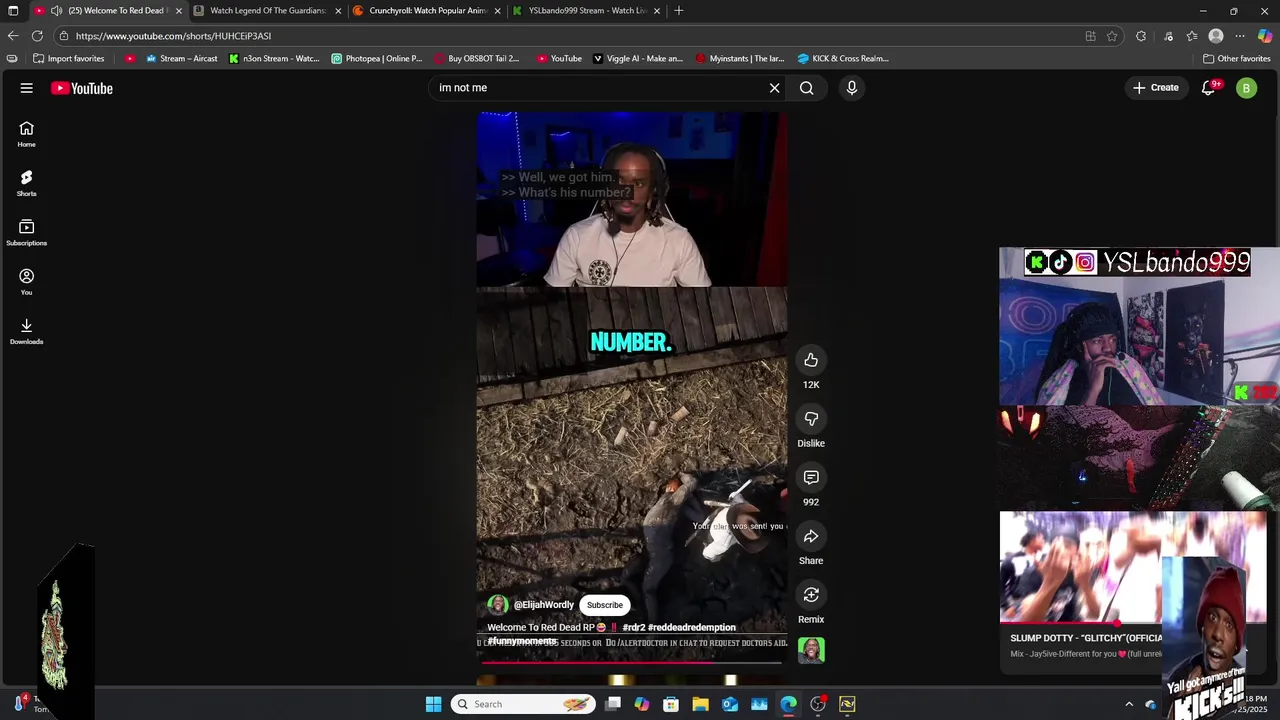The image size is (1280, 720).
Task: Start voice search with microphone icon
Action: coord(852,88)
